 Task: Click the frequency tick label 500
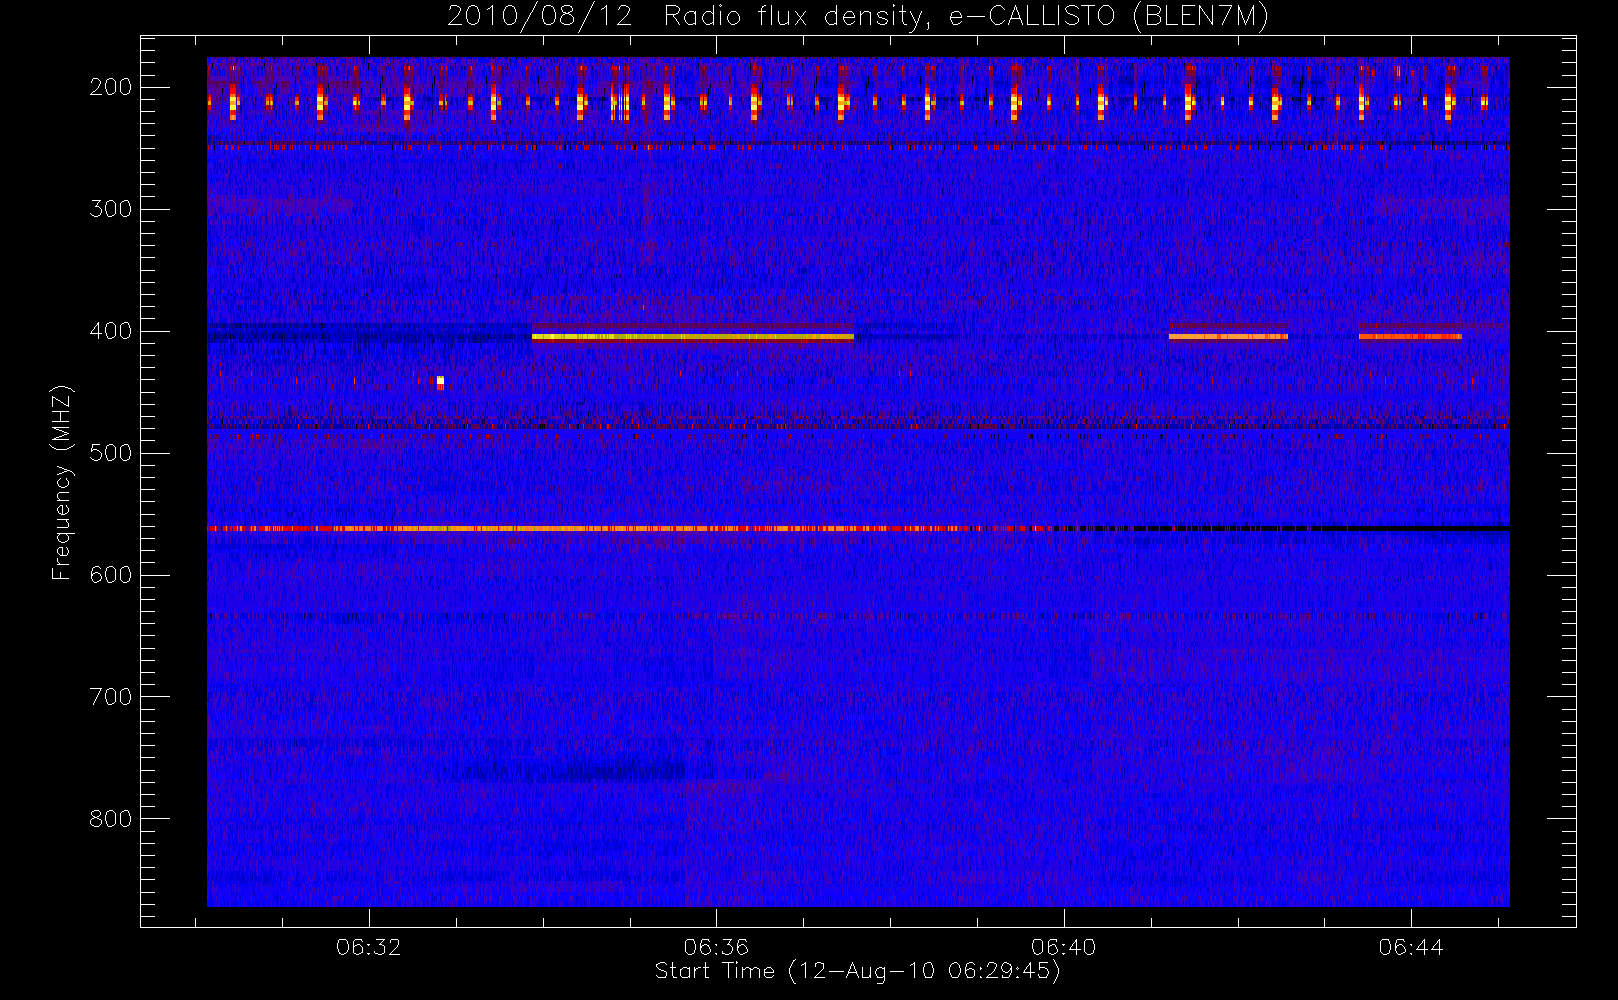tap(111, 453)
